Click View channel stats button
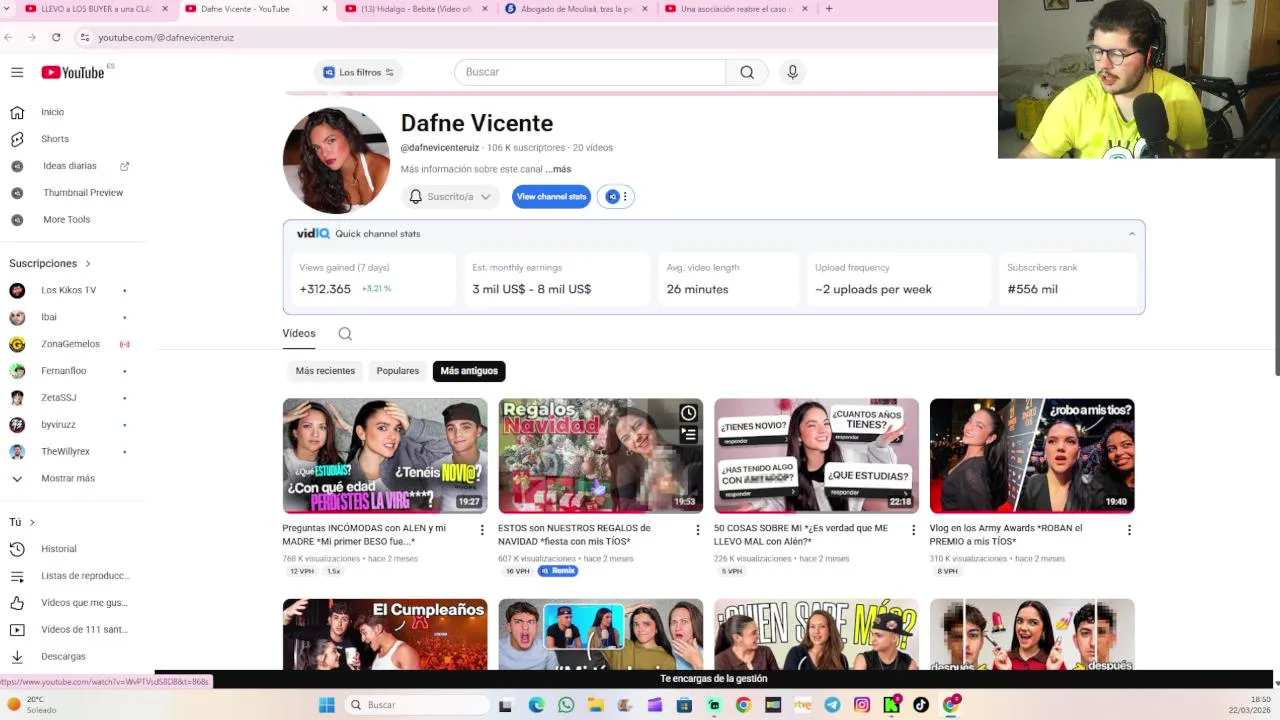Screen dimensions: 1280x720 551,197
